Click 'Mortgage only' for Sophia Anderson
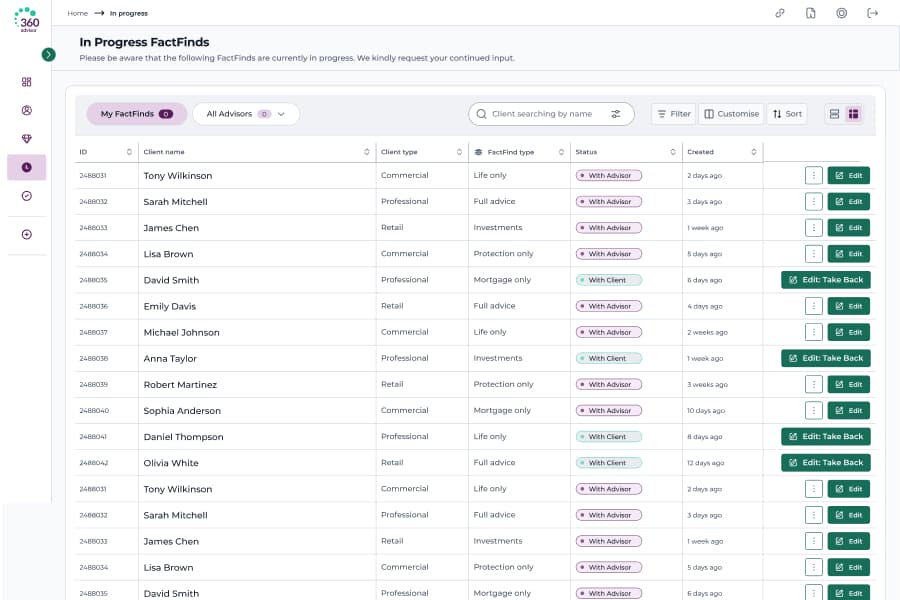This screenshot has width=900, height=600. [502, 411]
